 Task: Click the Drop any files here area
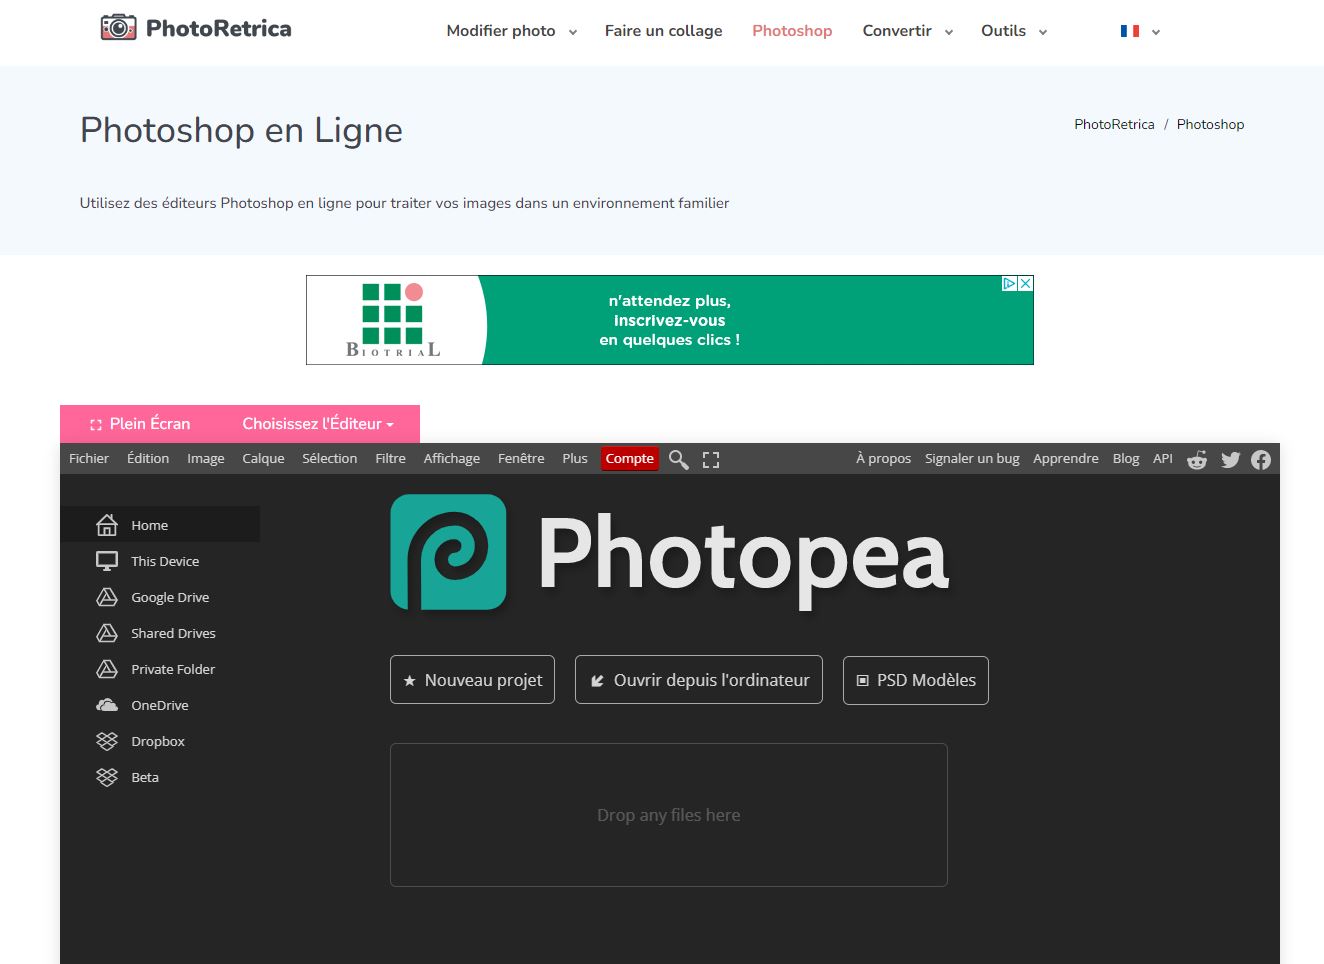click(x=668, y=814)
